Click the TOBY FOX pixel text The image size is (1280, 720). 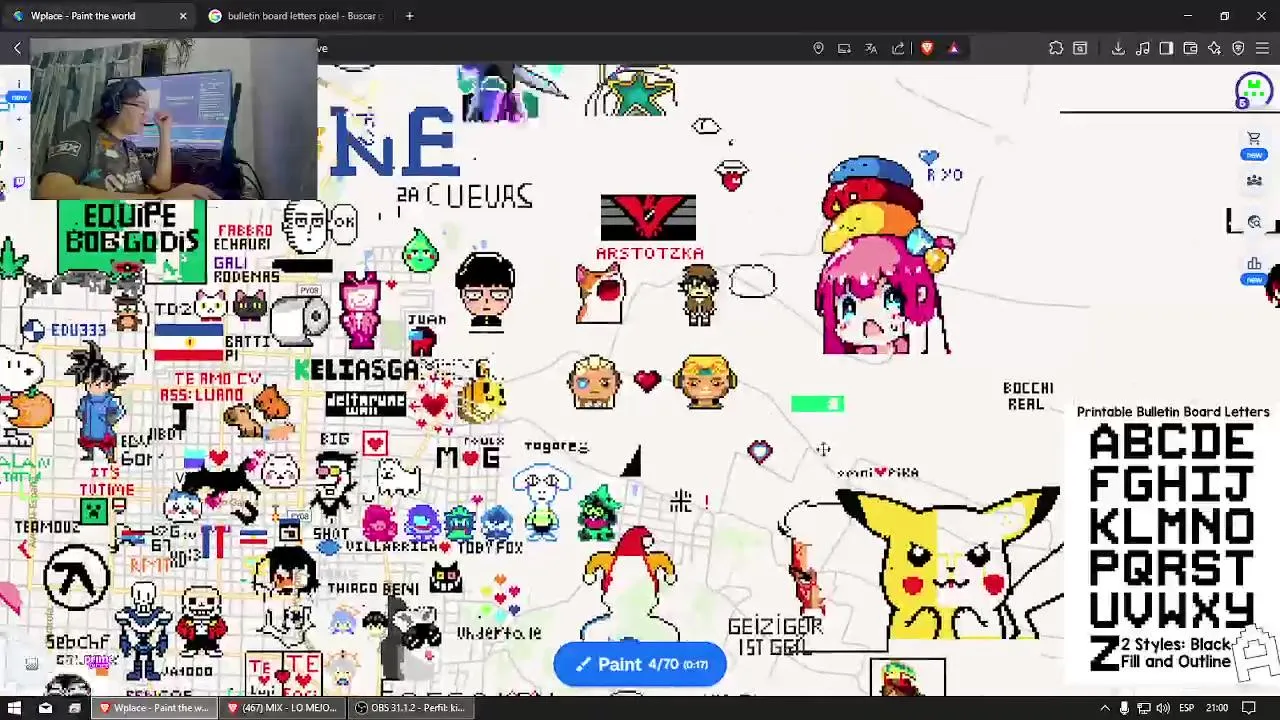click(490, 547)
